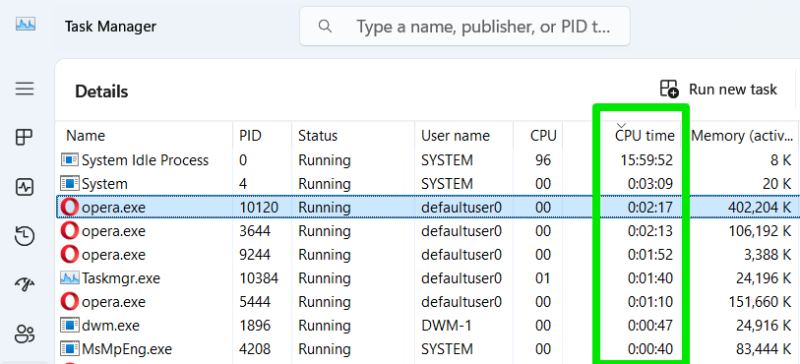
Task: Open the Startup apps page in sidebar
Action: [x=24, y=284]
